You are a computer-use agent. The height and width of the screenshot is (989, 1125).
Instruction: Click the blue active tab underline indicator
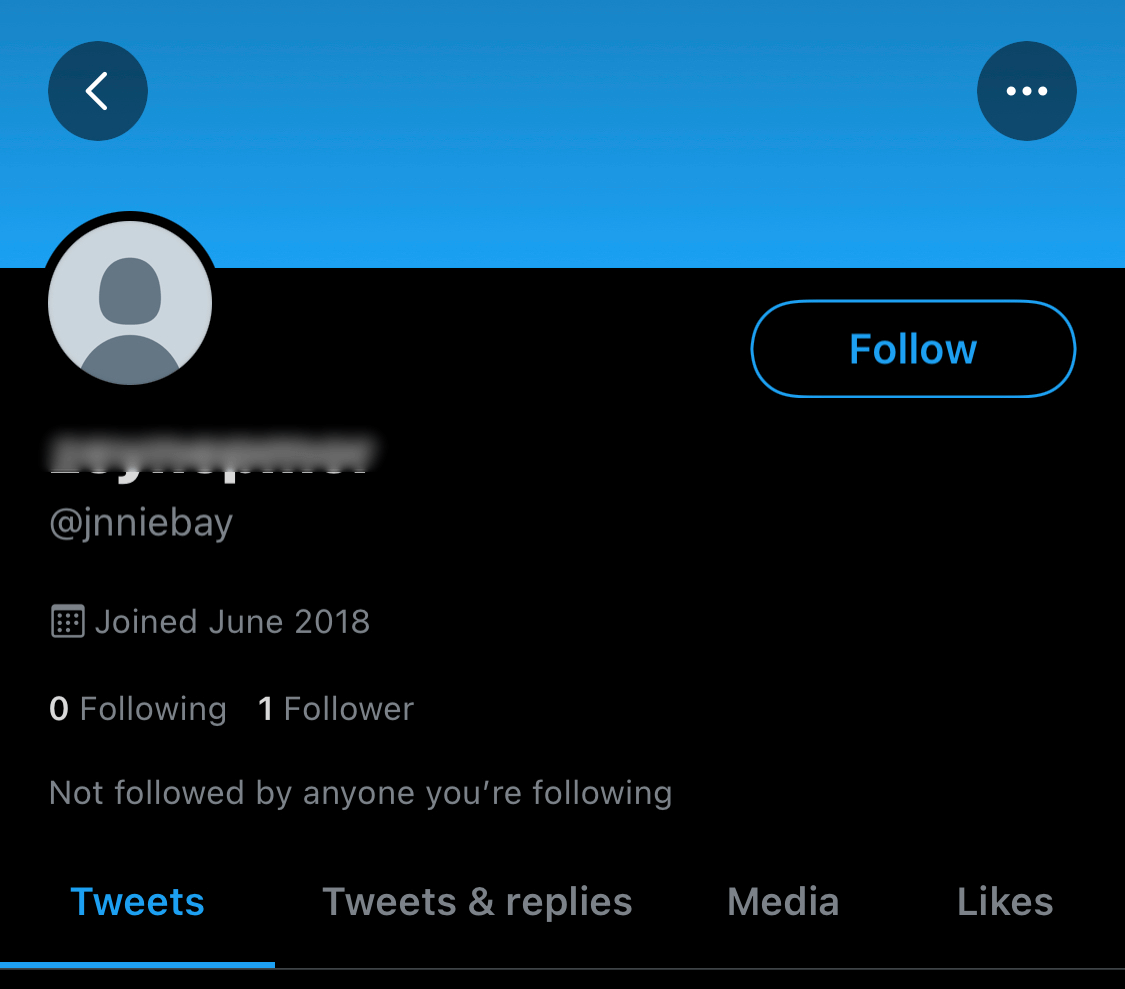(x=137, y=964)
